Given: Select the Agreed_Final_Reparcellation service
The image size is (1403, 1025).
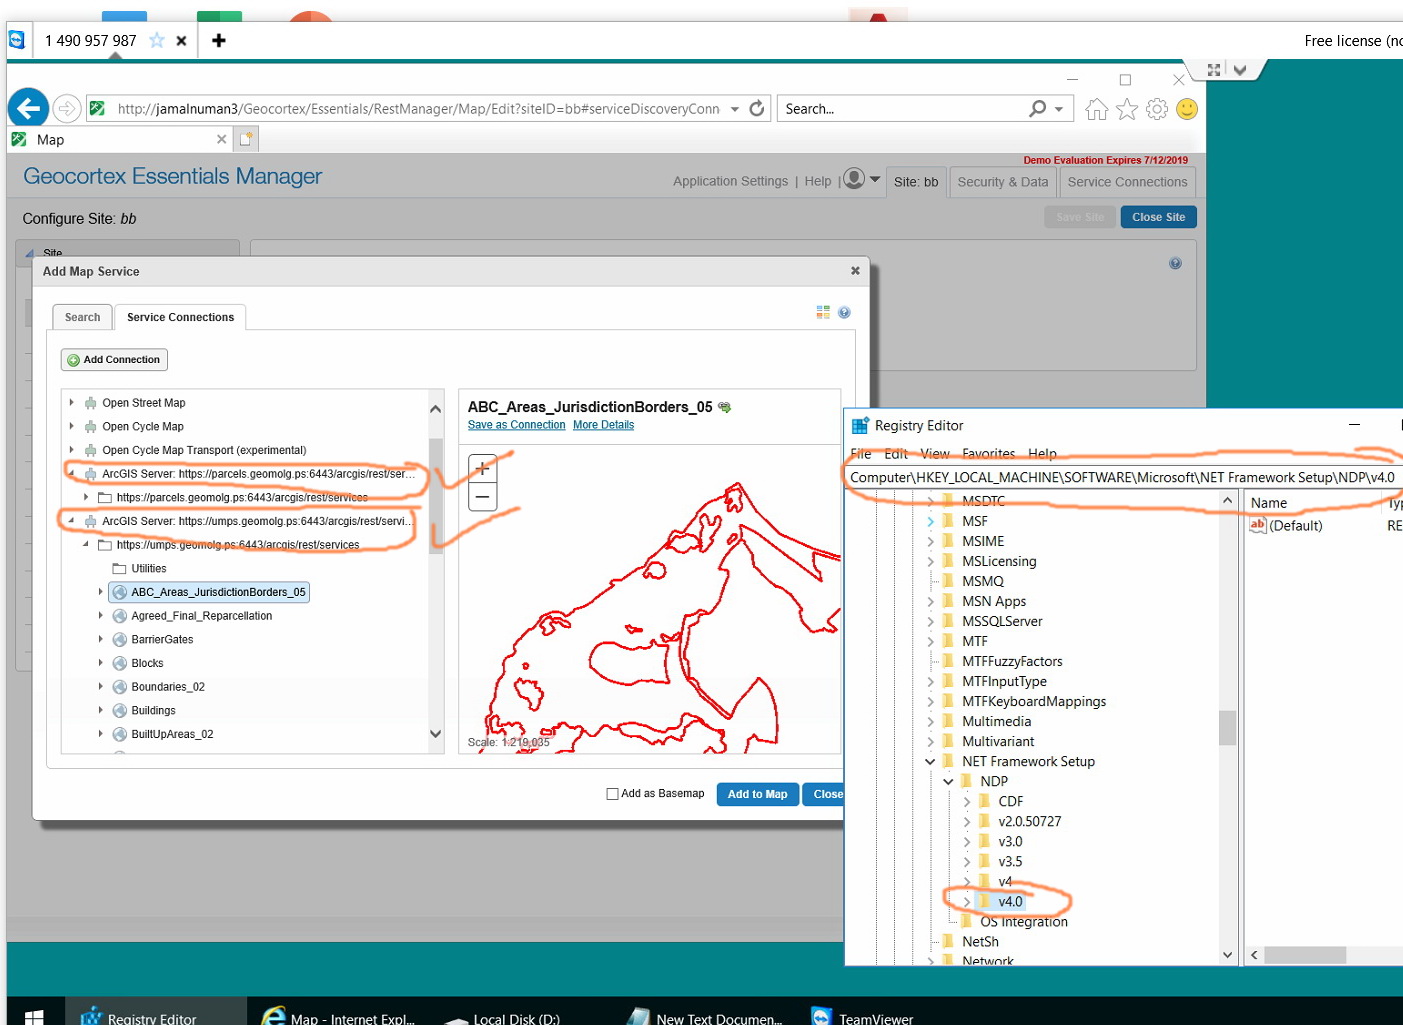Looking at the screenshot, I should point(201,616).
